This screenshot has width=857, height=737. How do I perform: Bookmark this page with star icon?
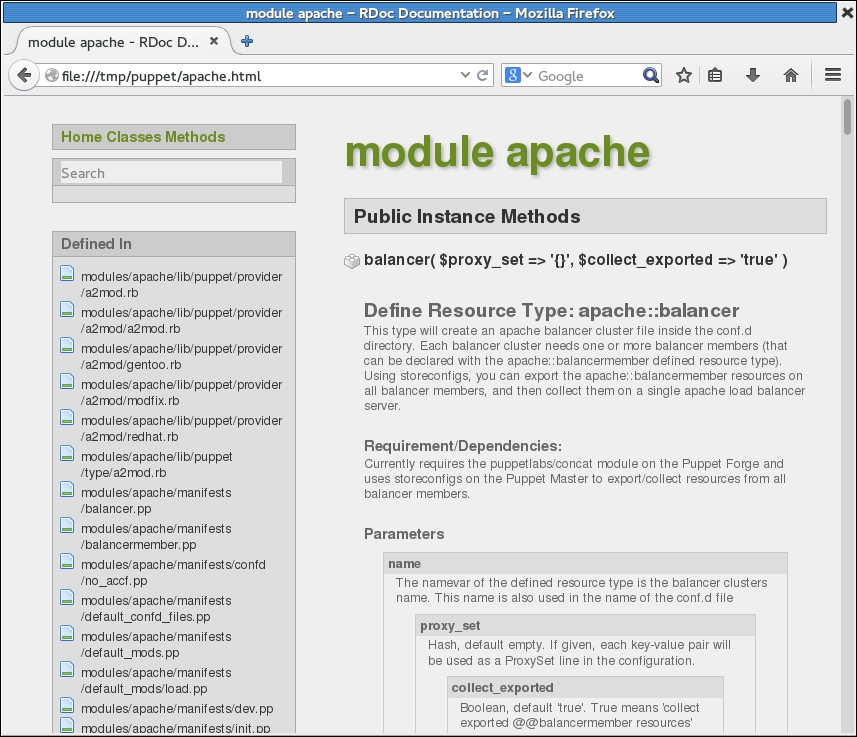[x=684, y=75]
